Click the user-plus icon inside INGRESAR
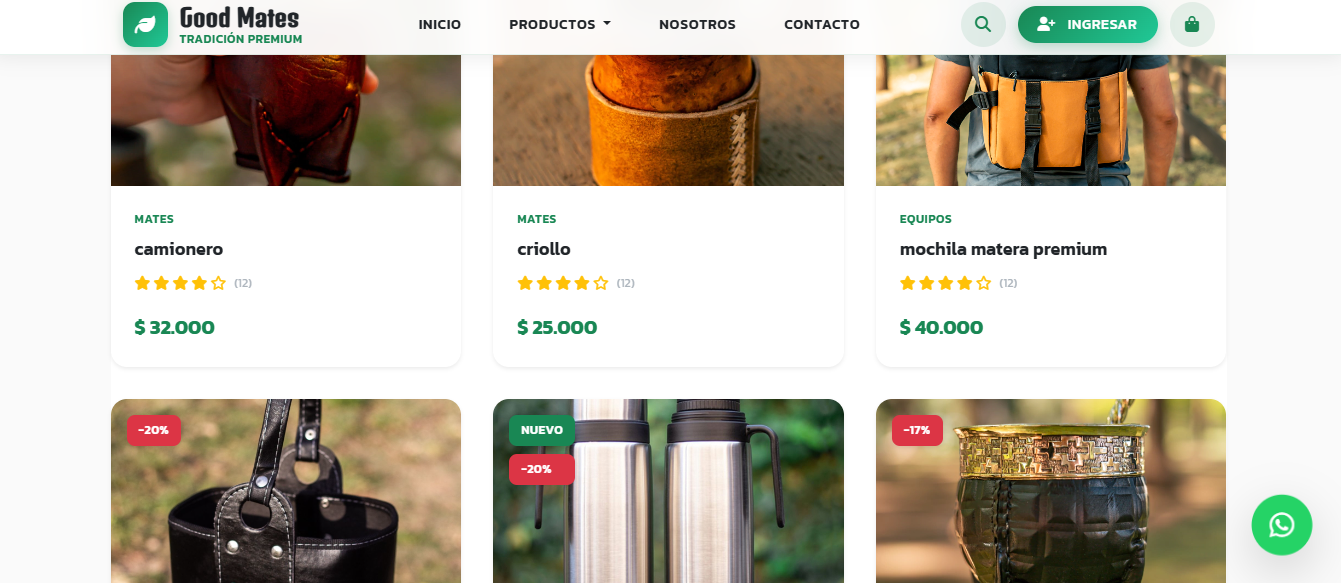The height and width of the screenshot is (583, 1341). (x=1046, y=23)
